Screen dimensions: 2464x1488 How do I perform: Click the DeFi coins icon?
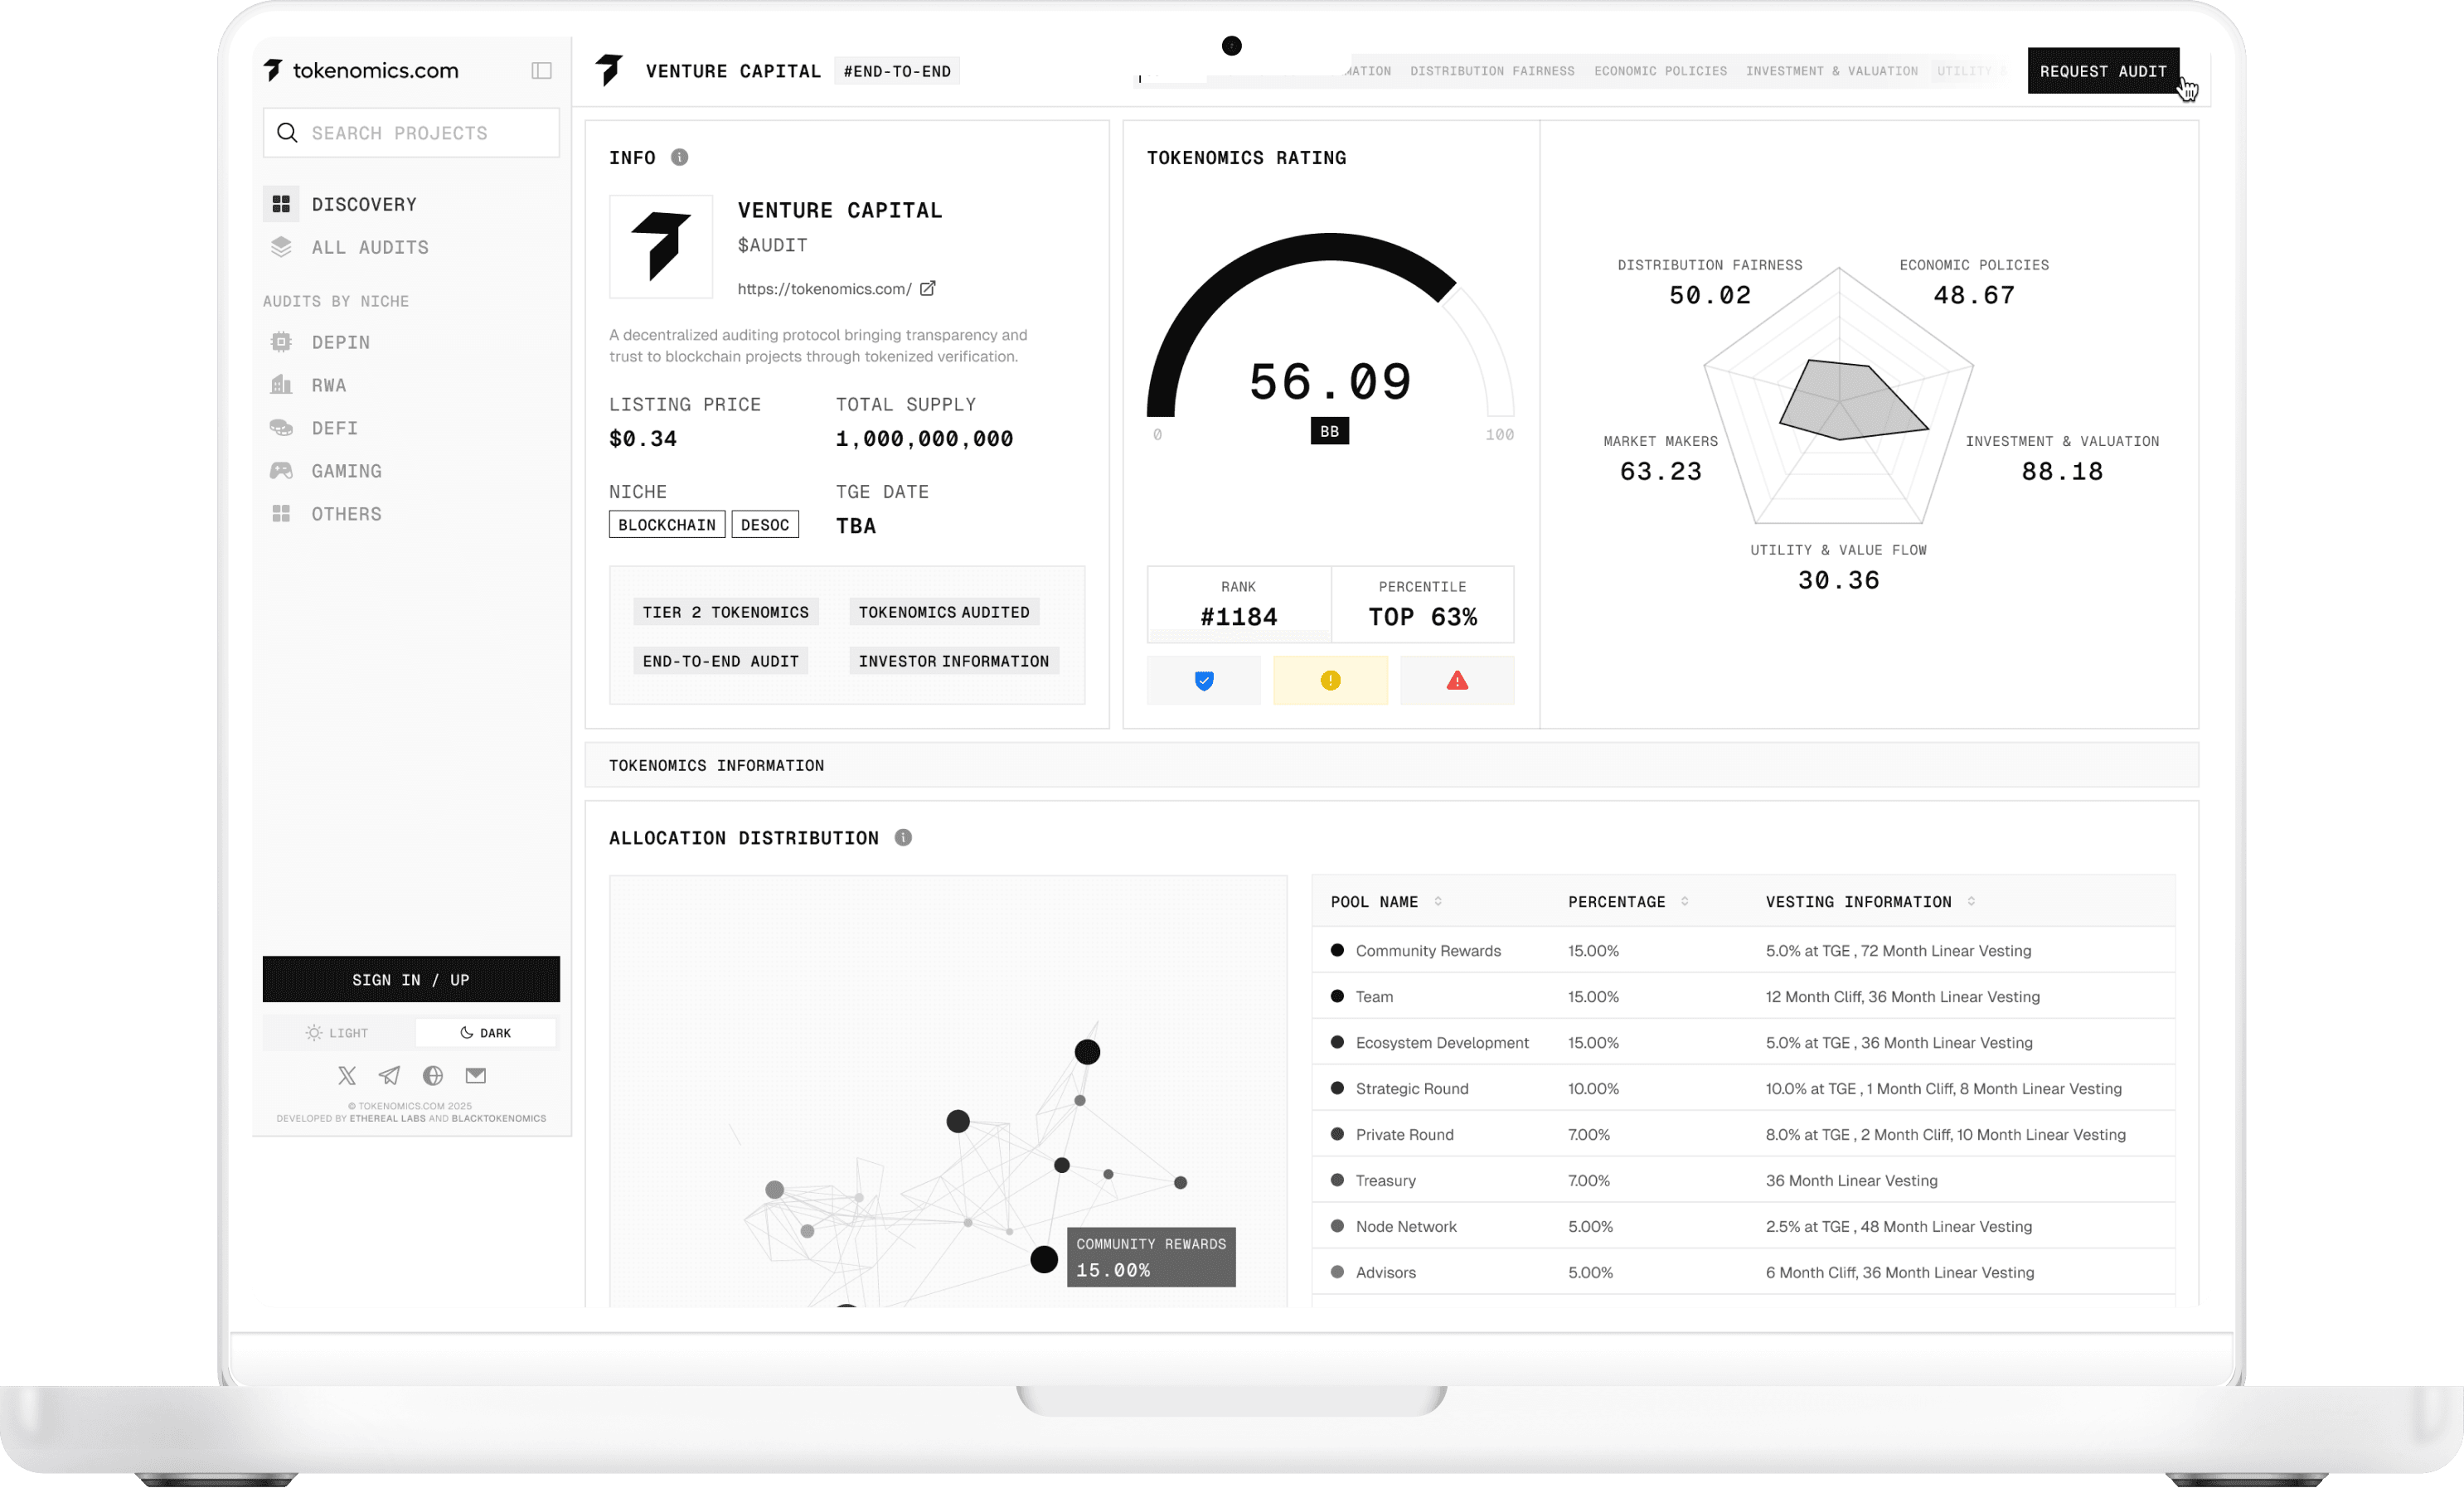(281, 428)
